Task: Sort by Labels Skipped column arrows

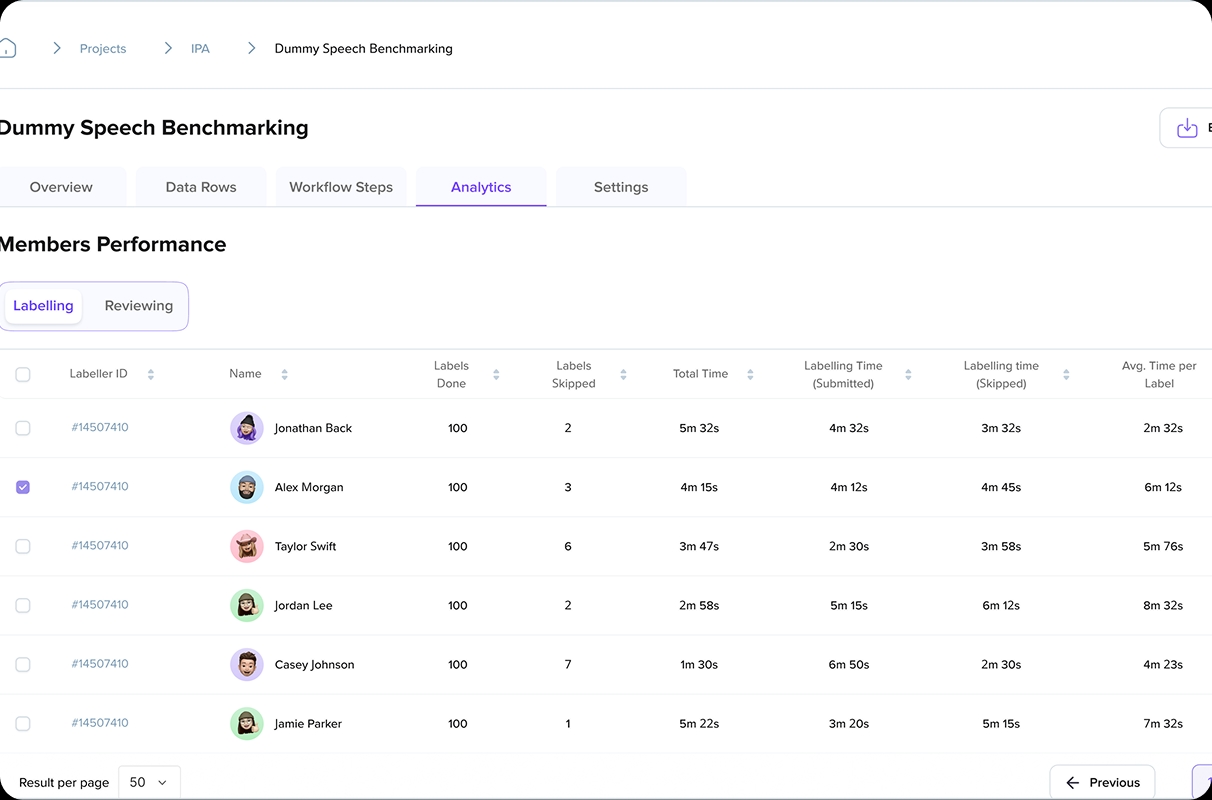Action: [623, 375]
